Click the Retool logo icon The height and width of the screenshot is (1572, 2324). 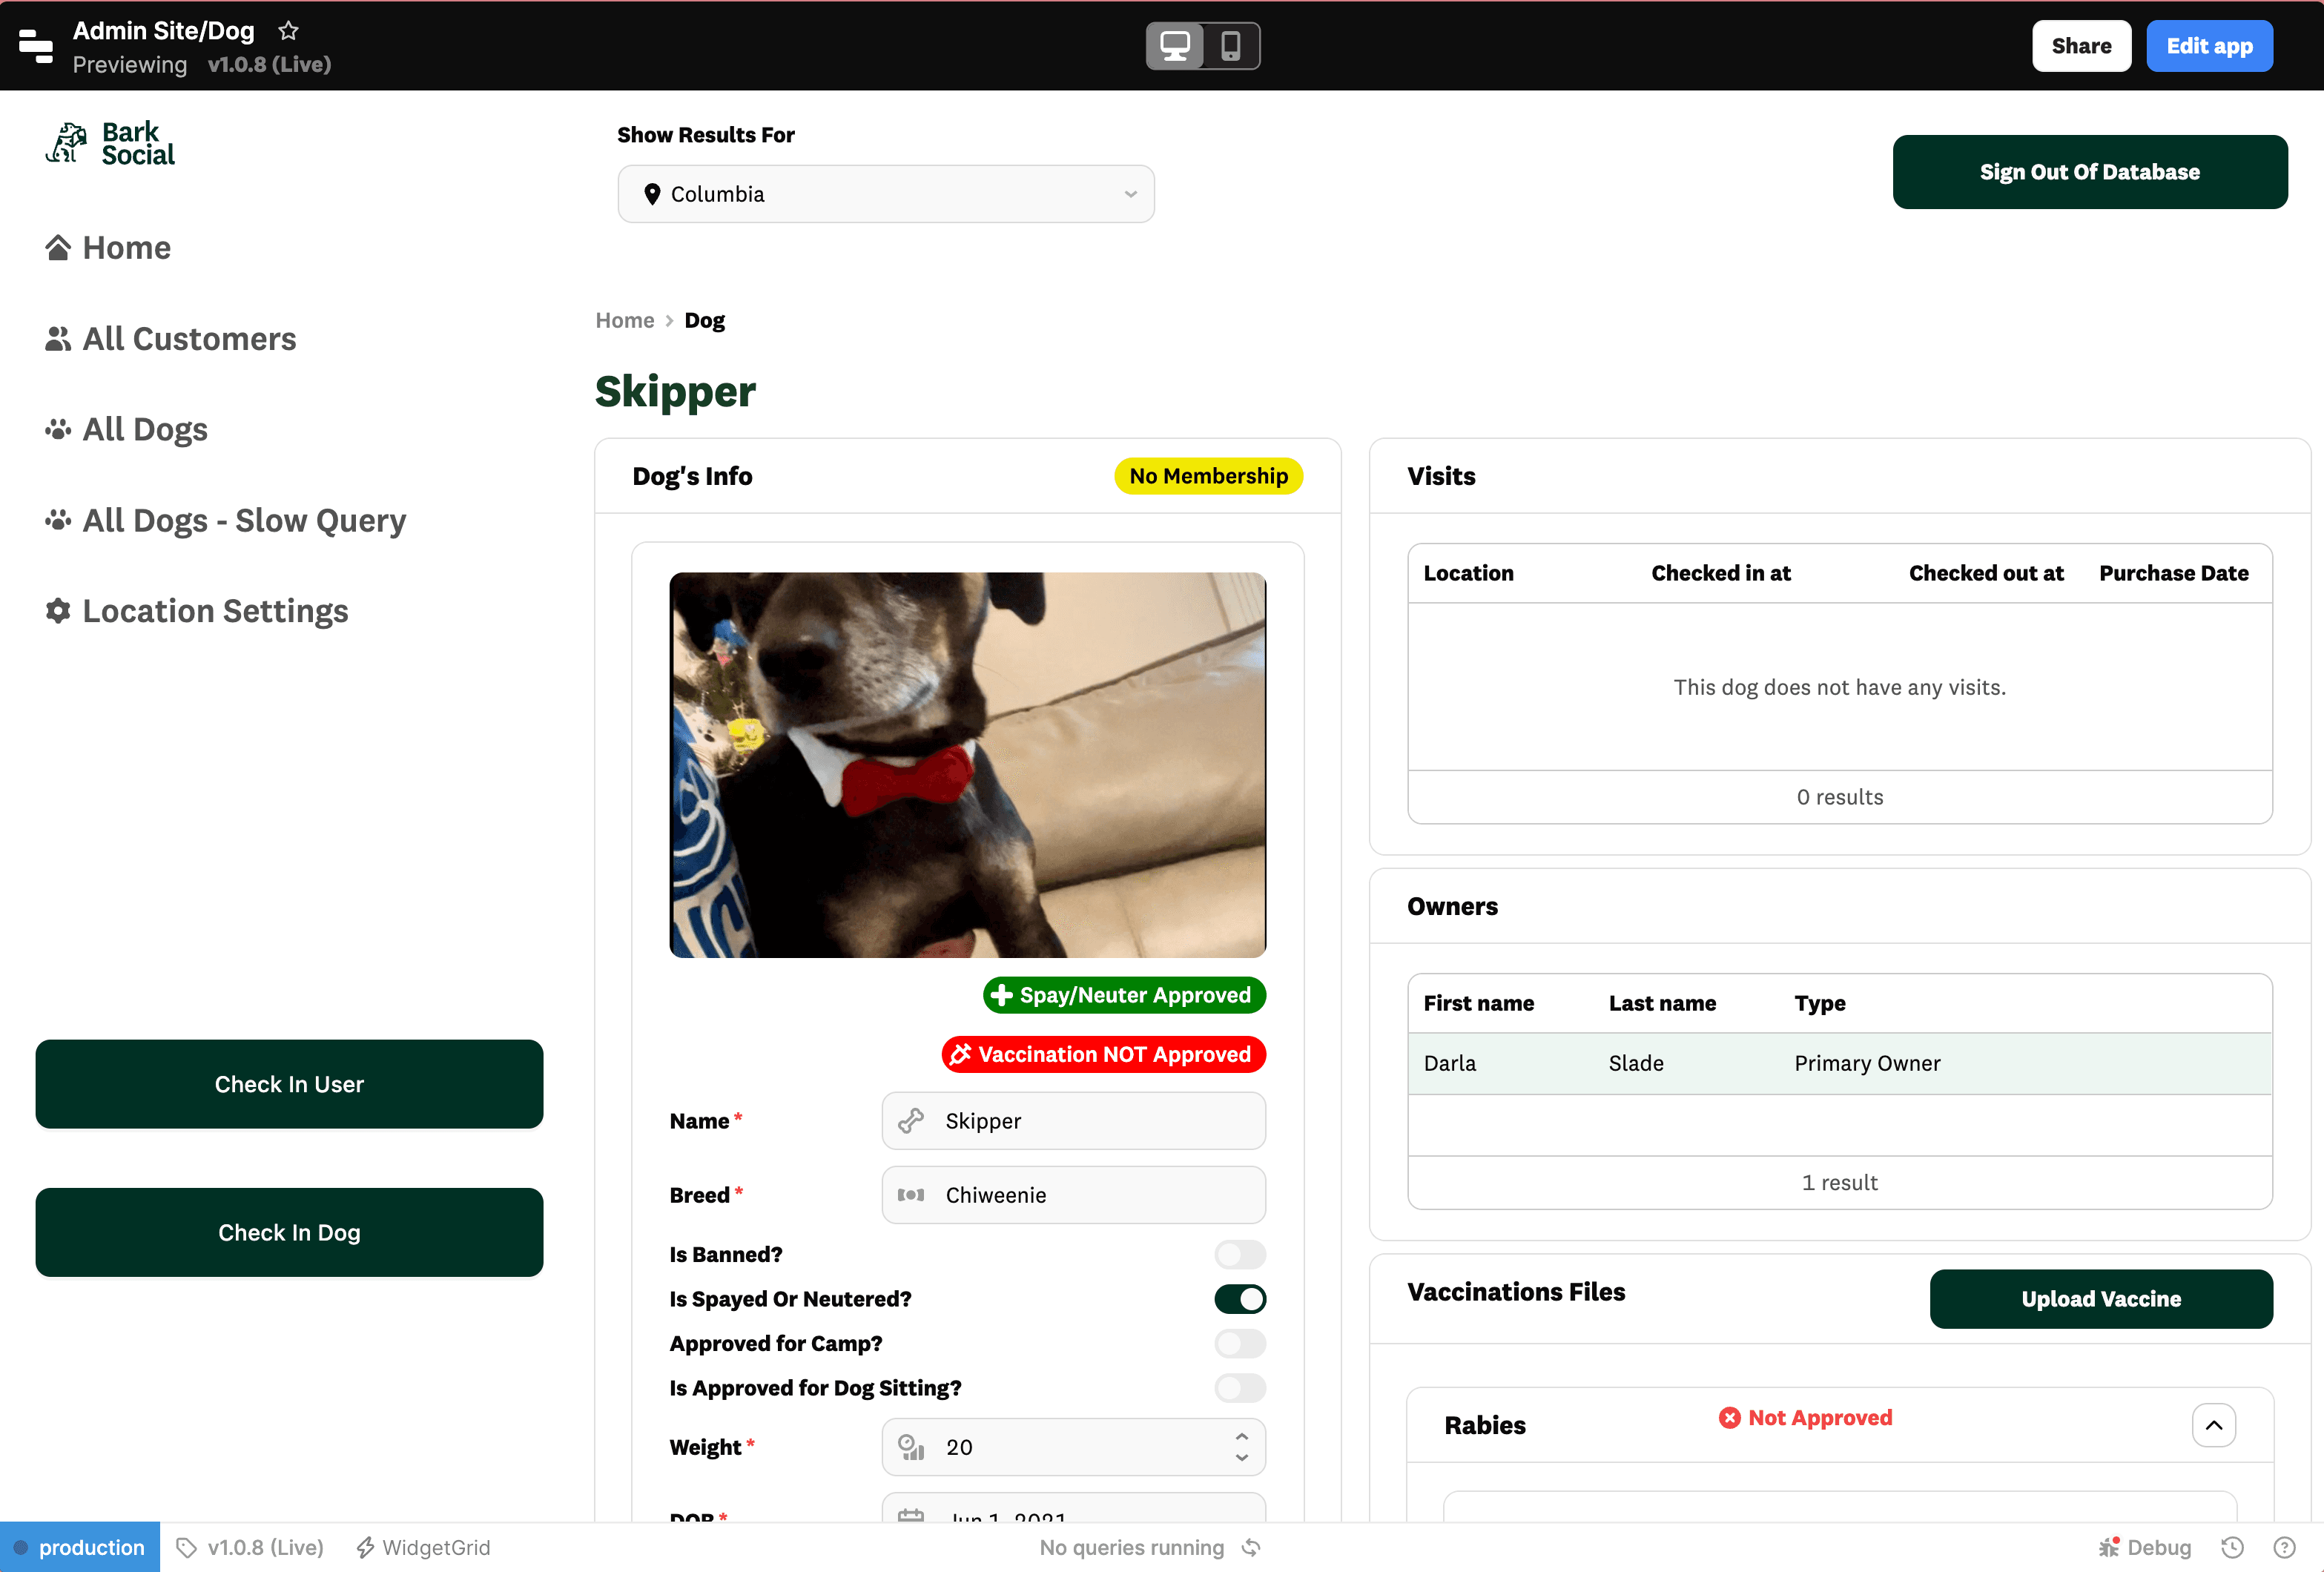click(x=36, y=46)
